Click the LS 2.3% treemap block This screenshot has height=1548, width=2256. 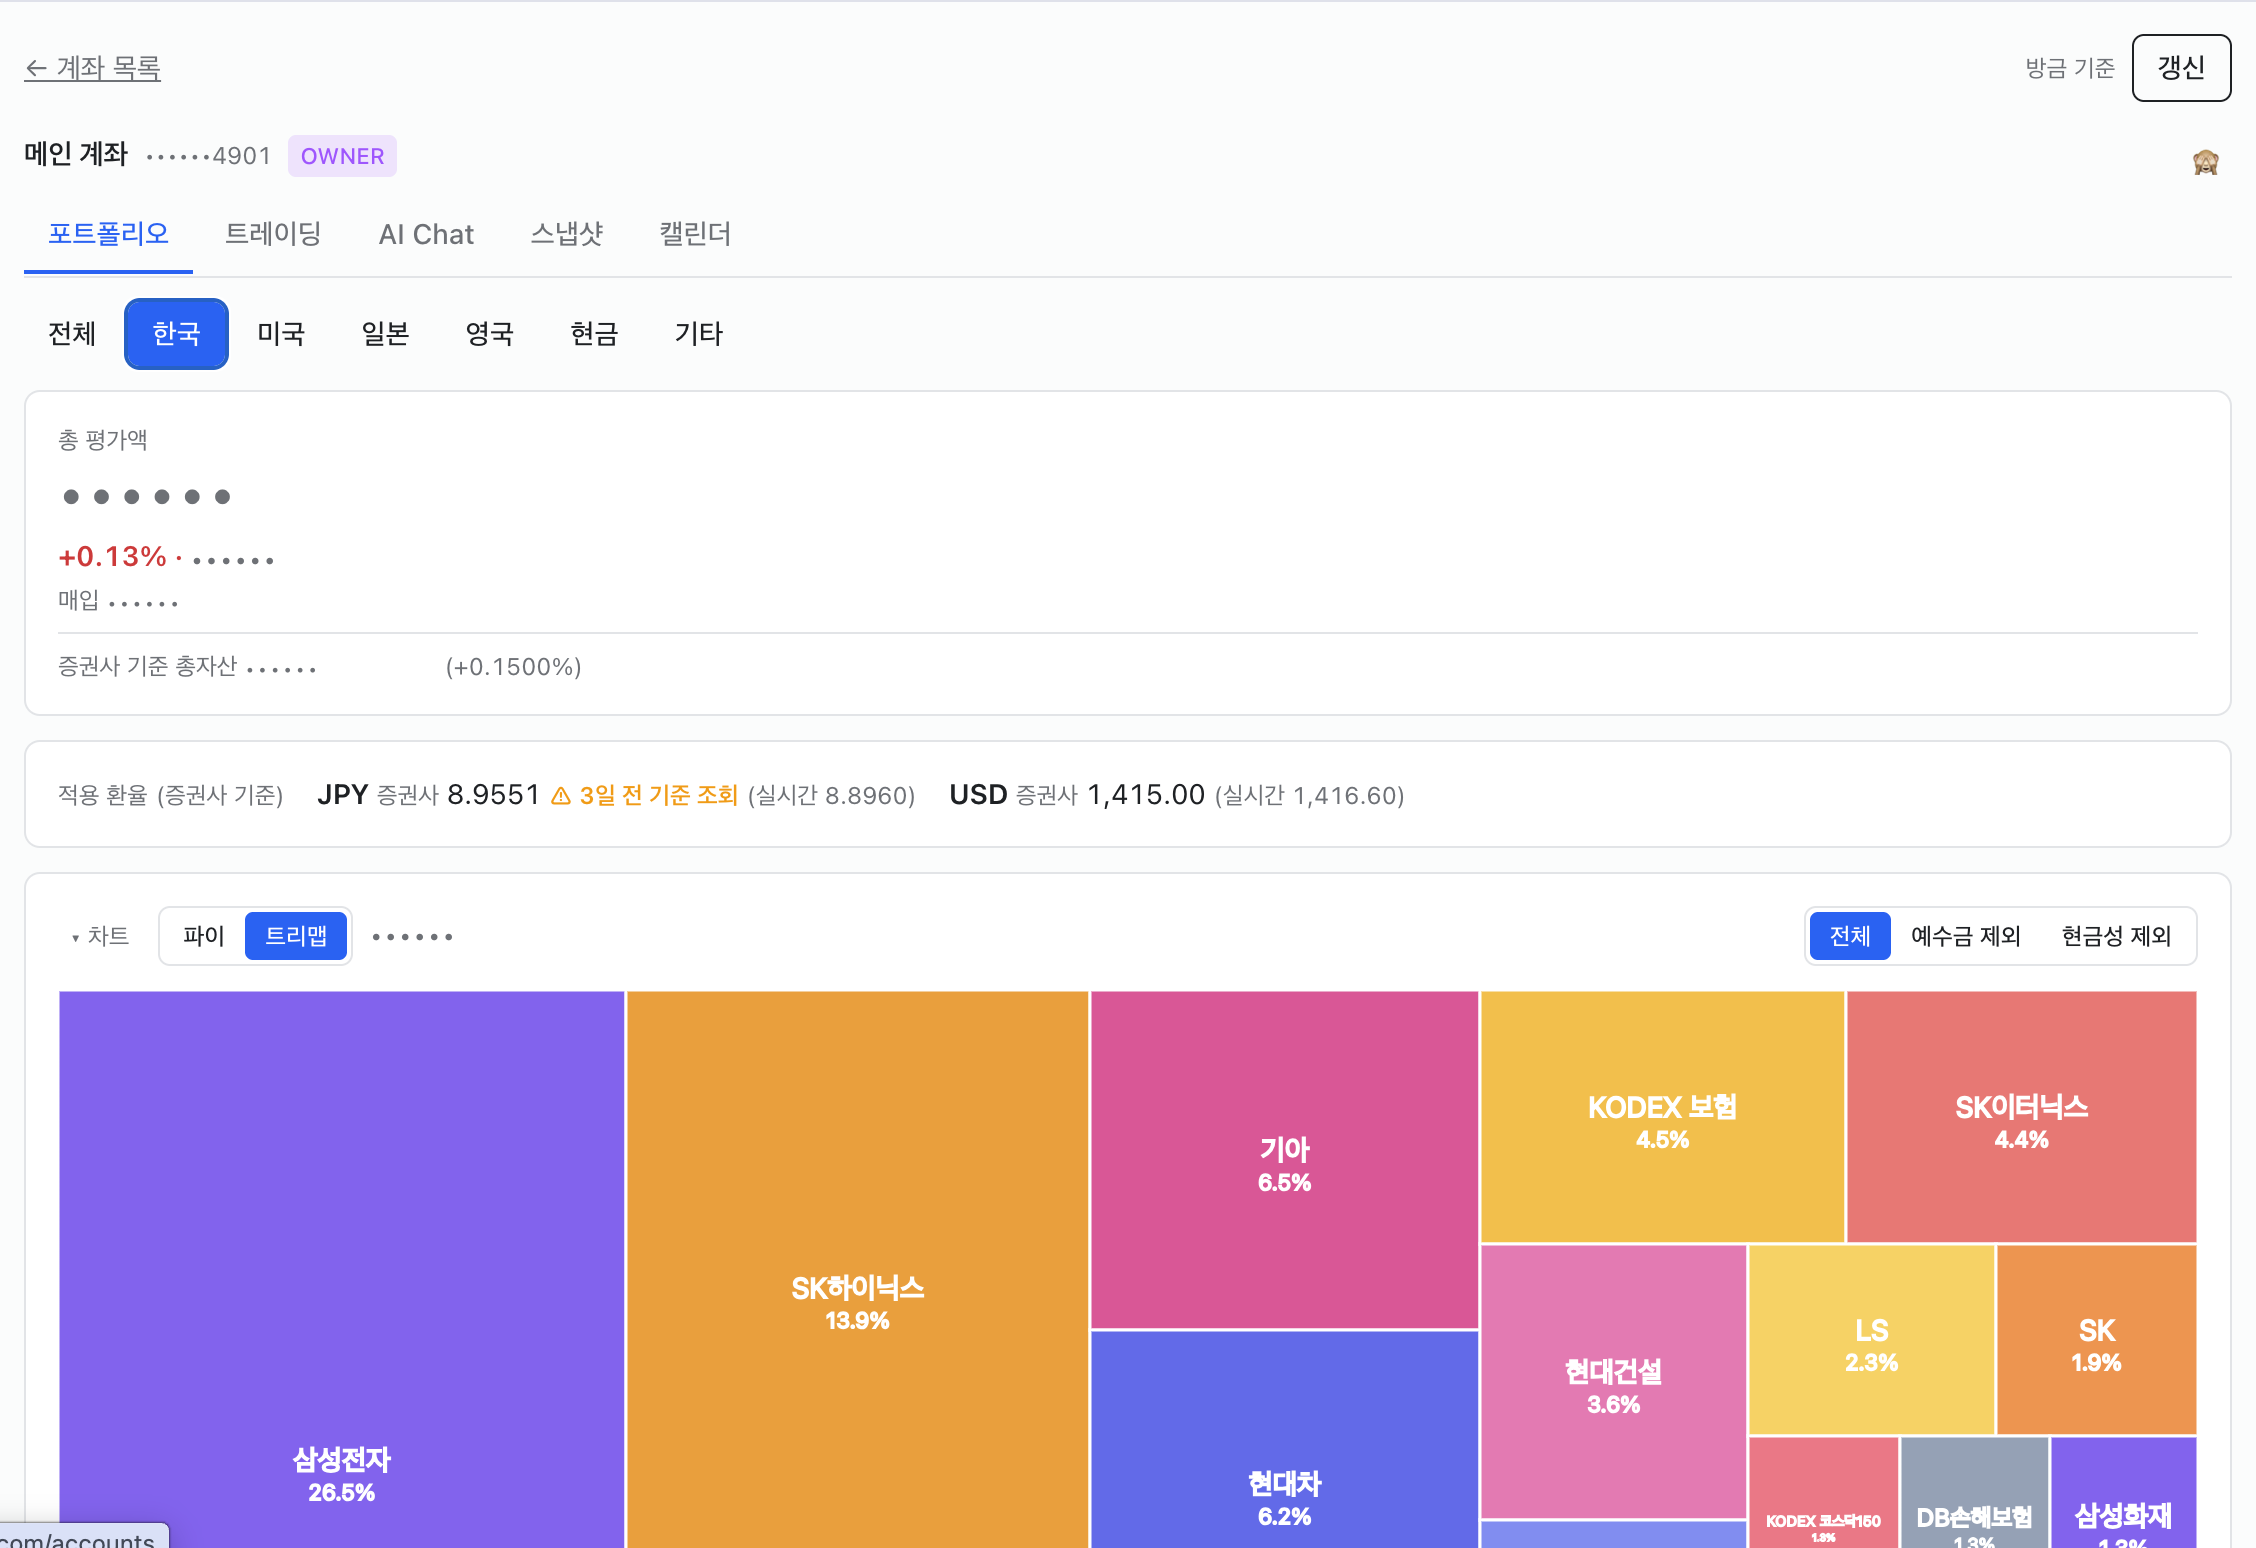point(1871,1340)
